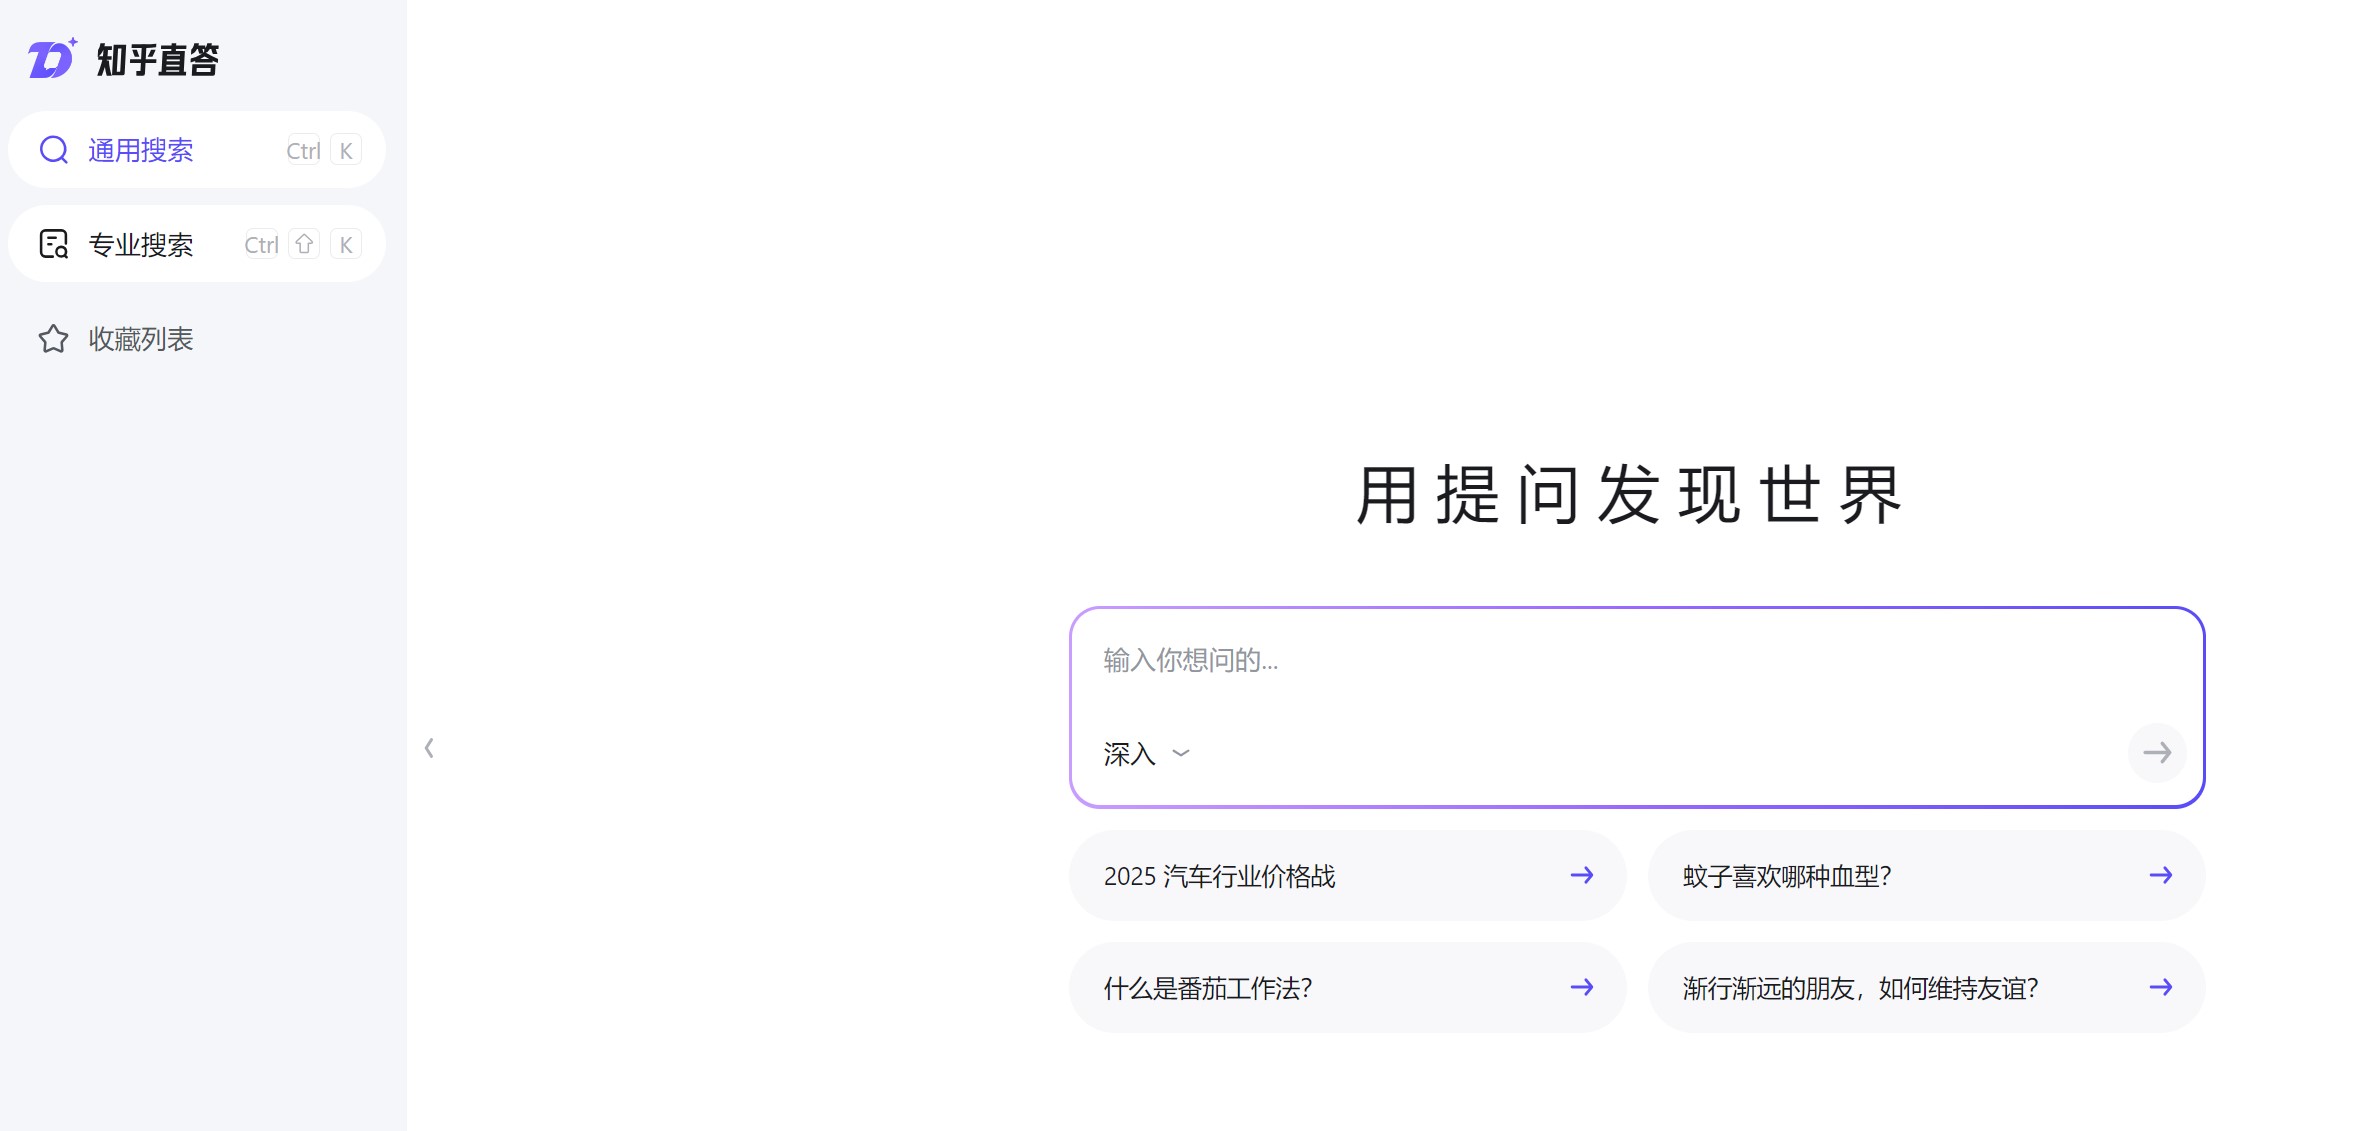The height and width of the screenshot is (1131, 2376).
Task: Click the star icon next to 收藏列表
Action: click(x=53, y=339)
